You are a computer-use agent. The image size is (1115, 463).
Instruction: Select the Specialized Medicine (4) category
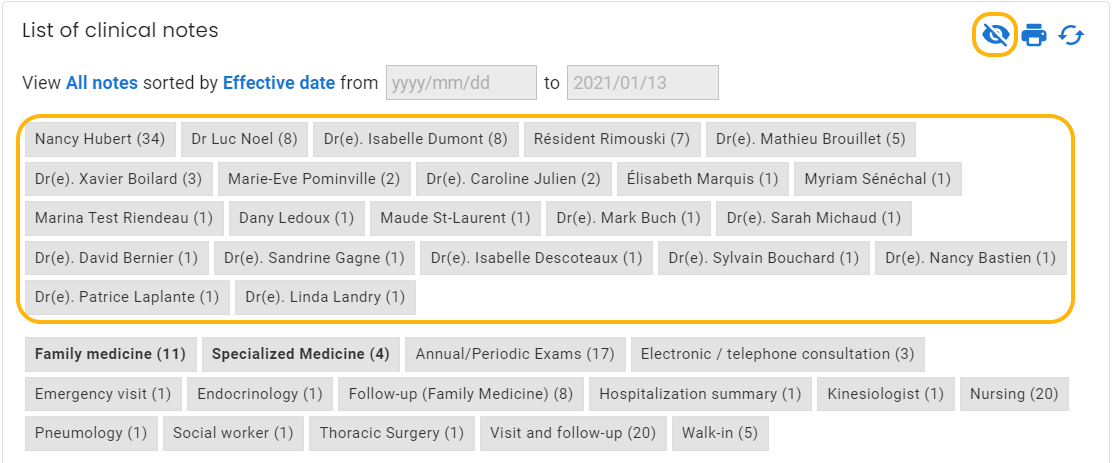pyautogui.click(x=301, y=354)
